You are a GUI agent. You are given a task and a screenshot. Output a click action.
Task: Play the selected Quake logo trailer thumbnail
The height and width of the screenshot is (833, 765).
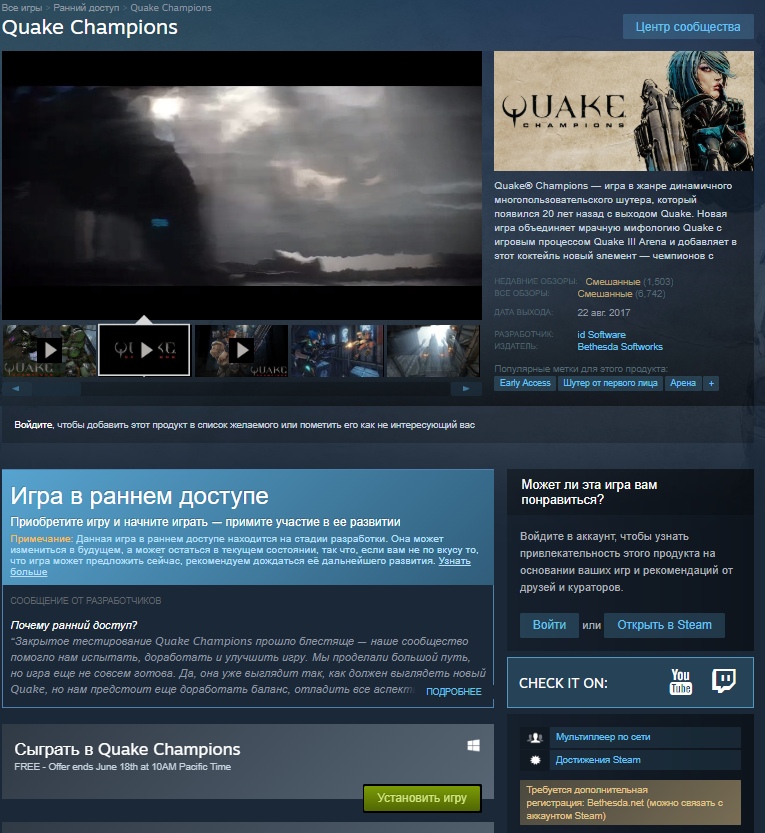pos(144,350)
